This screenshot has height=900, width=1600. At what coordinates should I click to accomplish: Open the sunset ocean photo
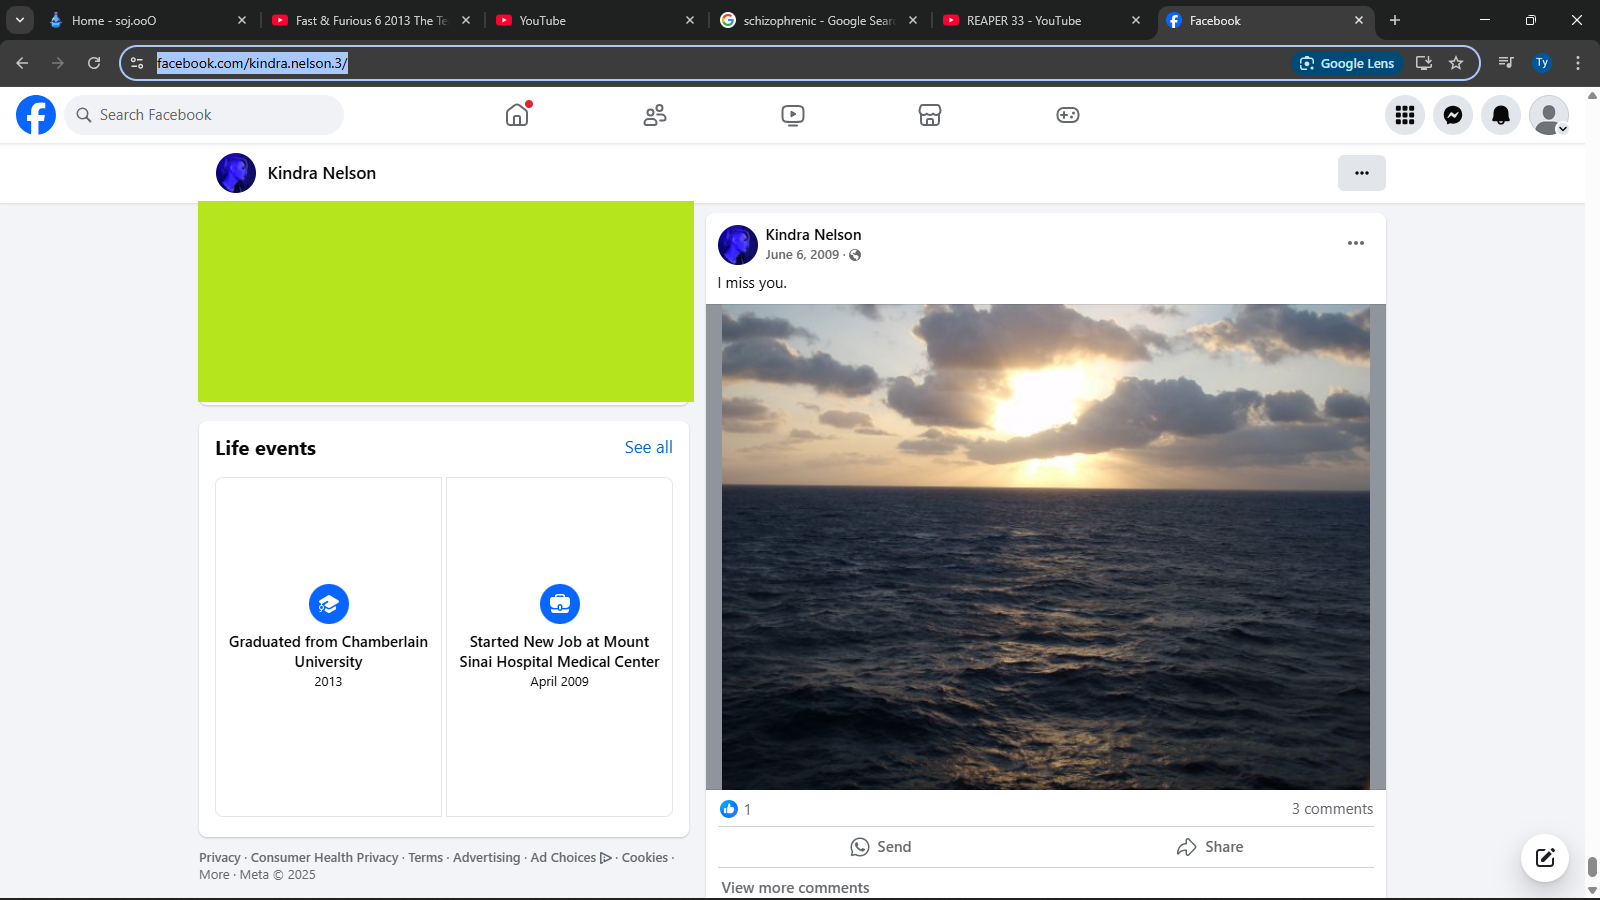click(1046, 547)
